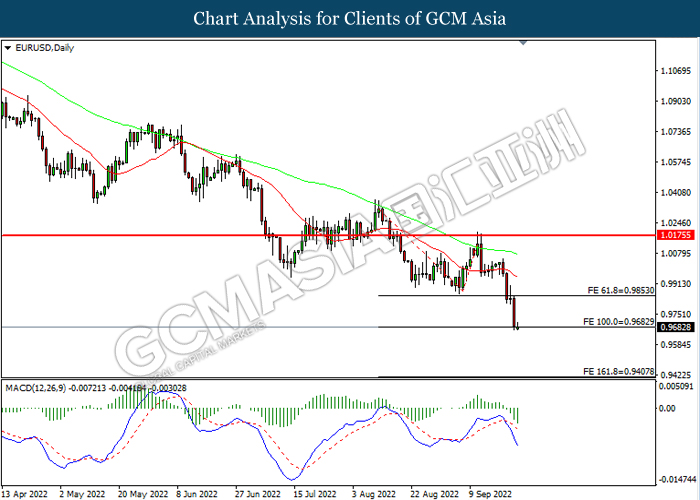This screenshot has width=700, height=500.
Task: Click the 1.05745 price axis value
Action: [x=675, y=162]
